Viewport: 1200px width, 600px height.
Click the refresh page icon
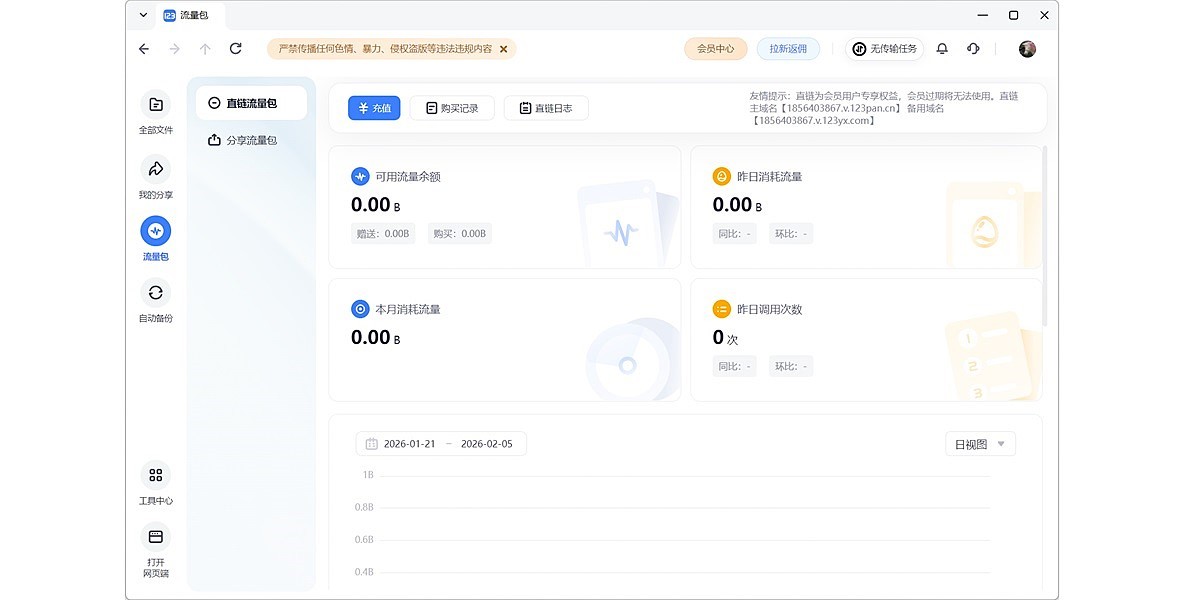click(236, 49)
